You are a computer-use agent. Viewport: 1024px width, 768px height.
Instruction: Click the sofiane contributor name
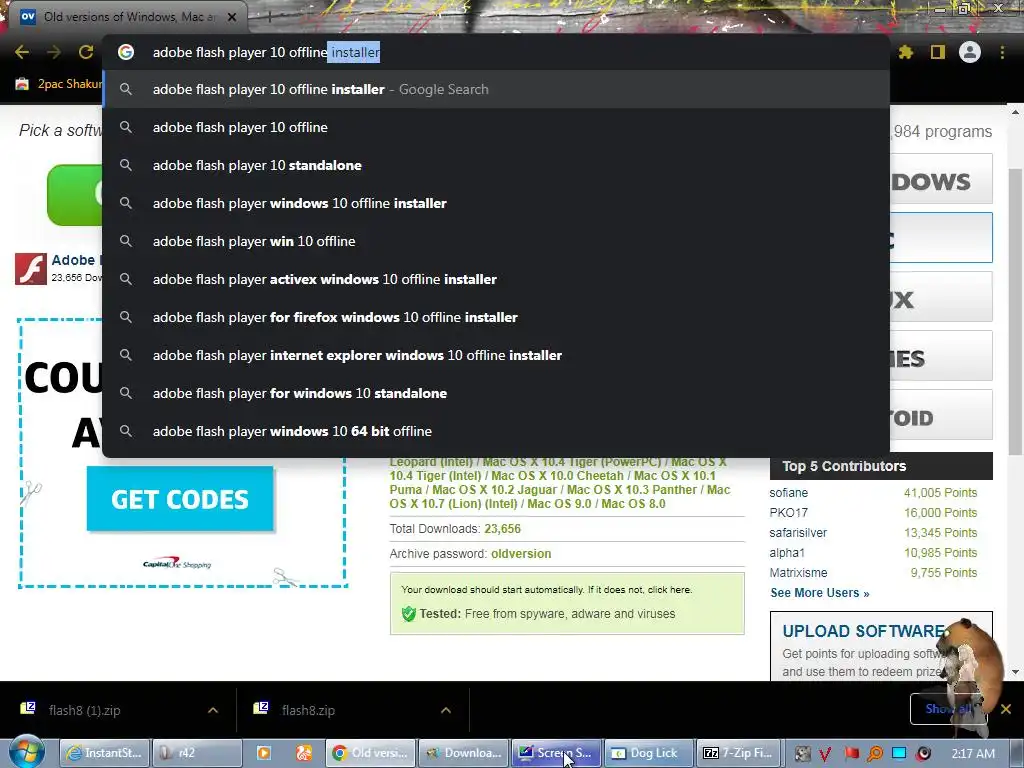(788, 492)
